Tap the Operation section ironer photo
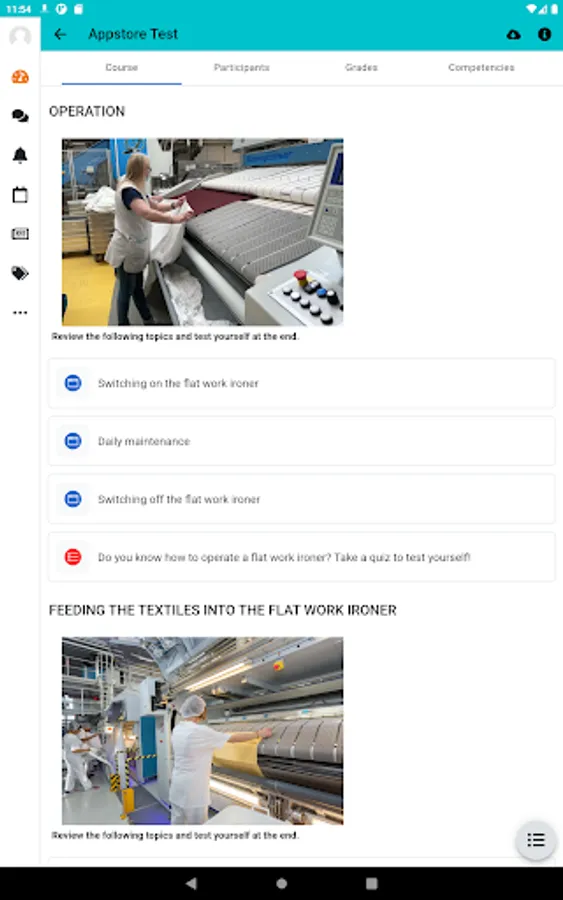 pos(203,232)
